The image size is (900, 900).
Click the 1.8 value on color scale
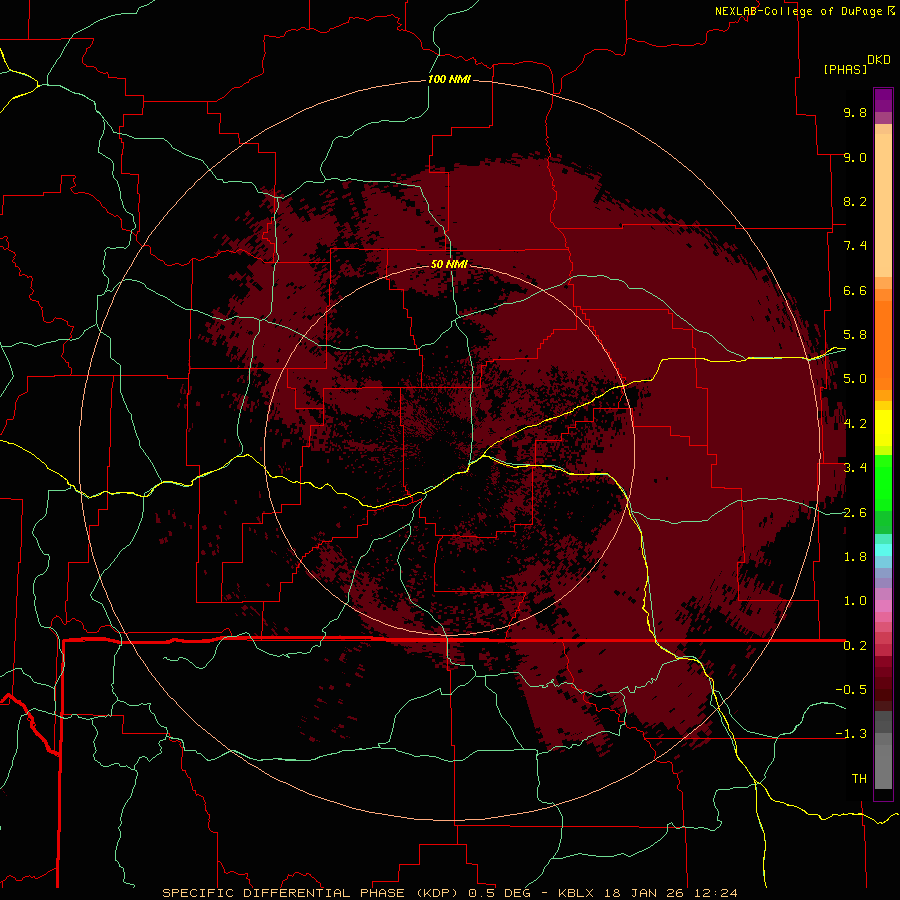[x=855, y=557]
